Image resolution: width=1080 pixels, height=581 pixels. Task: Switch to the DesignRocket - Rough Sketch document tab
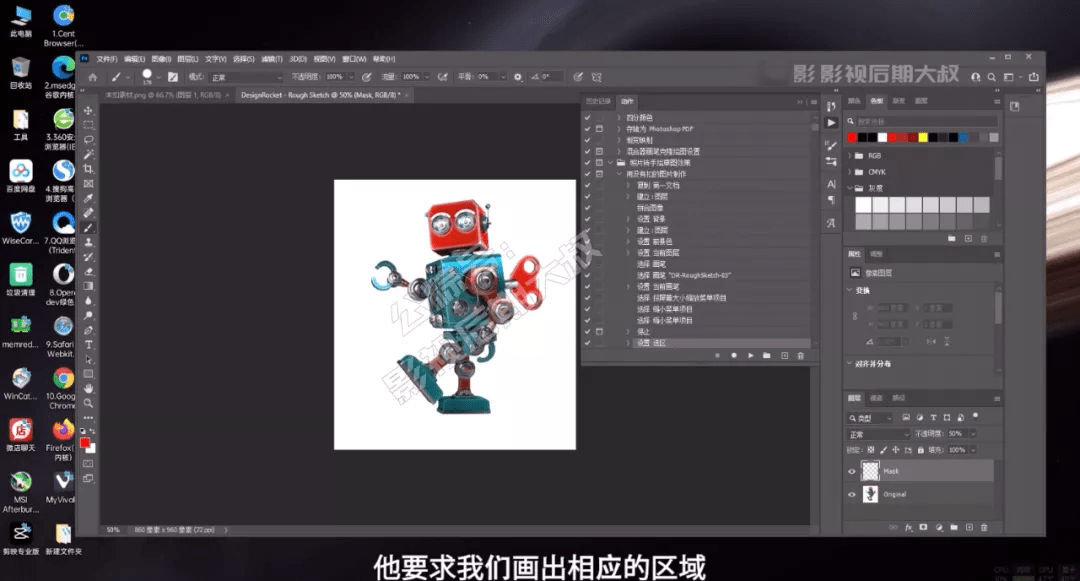click(x=320, y=95)
